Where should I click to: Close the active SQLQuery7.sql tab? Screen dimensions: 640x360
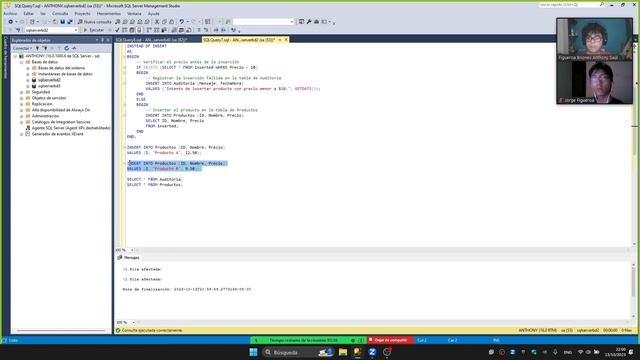click(x=286, y=40)
